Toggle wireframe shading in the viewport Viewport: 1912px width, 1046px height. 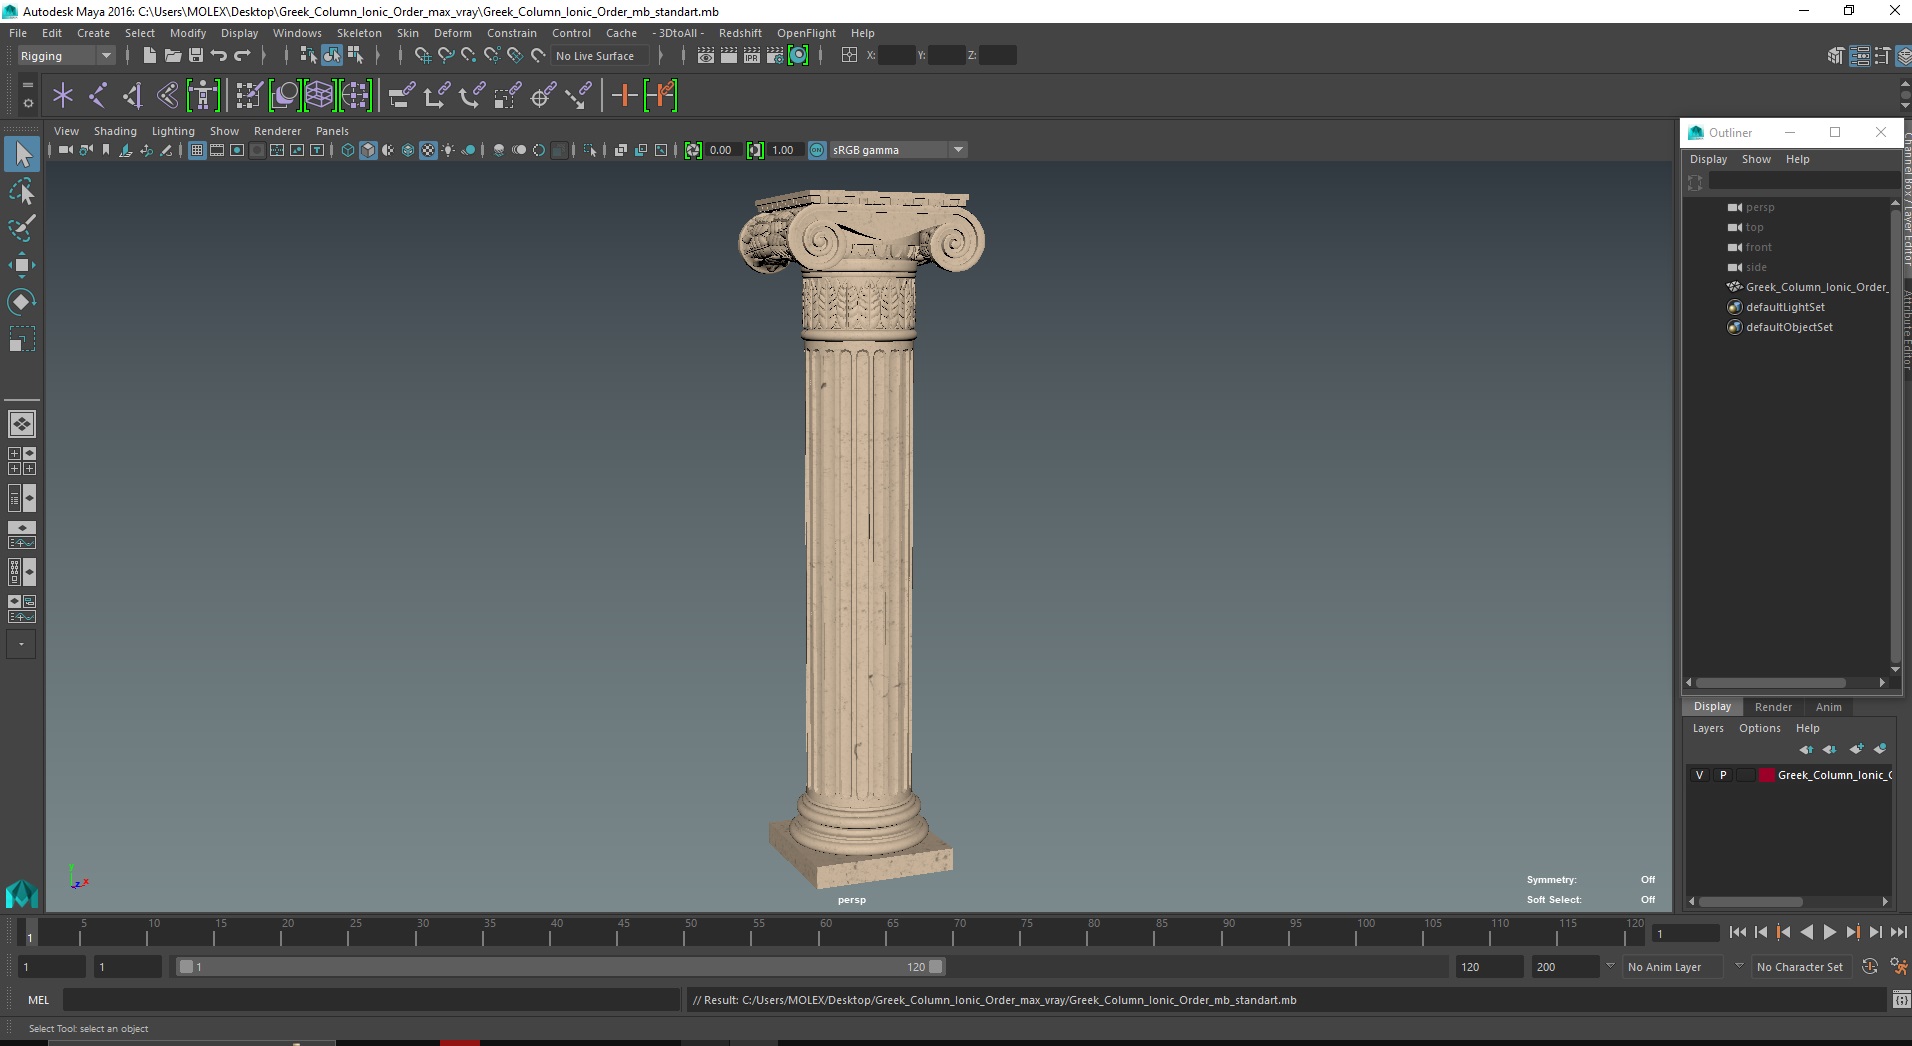pos(348,150)
